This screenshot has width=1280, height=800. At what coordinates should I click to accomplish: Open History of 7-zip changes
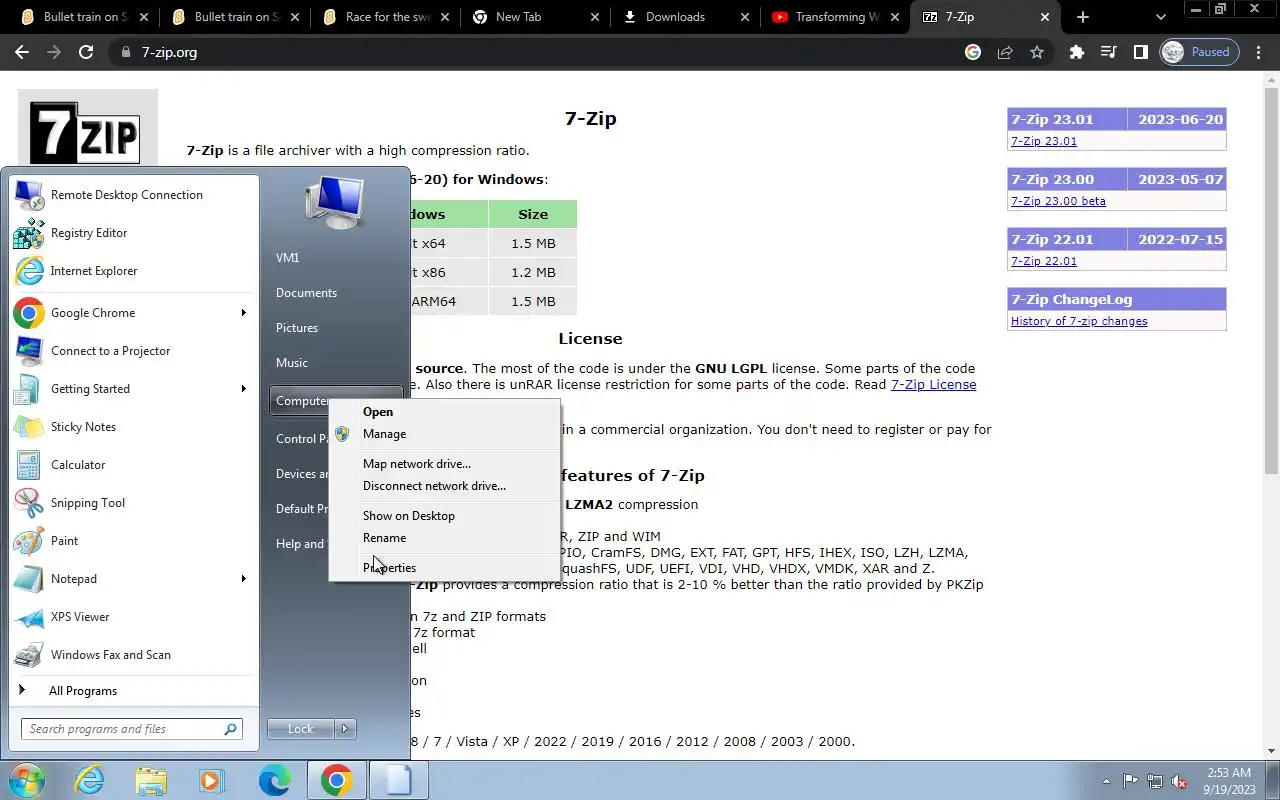click(1079, 321)
